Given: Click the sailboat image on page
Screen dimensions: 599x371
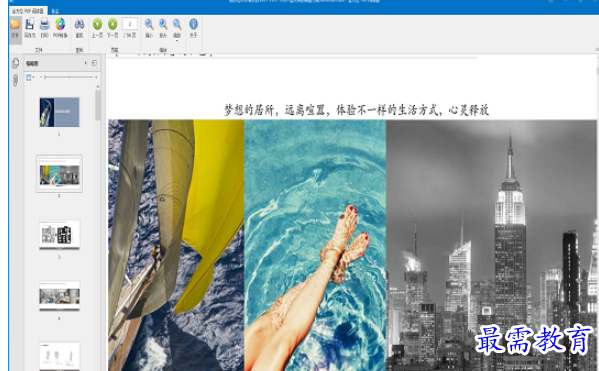Looking at the screenshot, I should pos(176,245).
